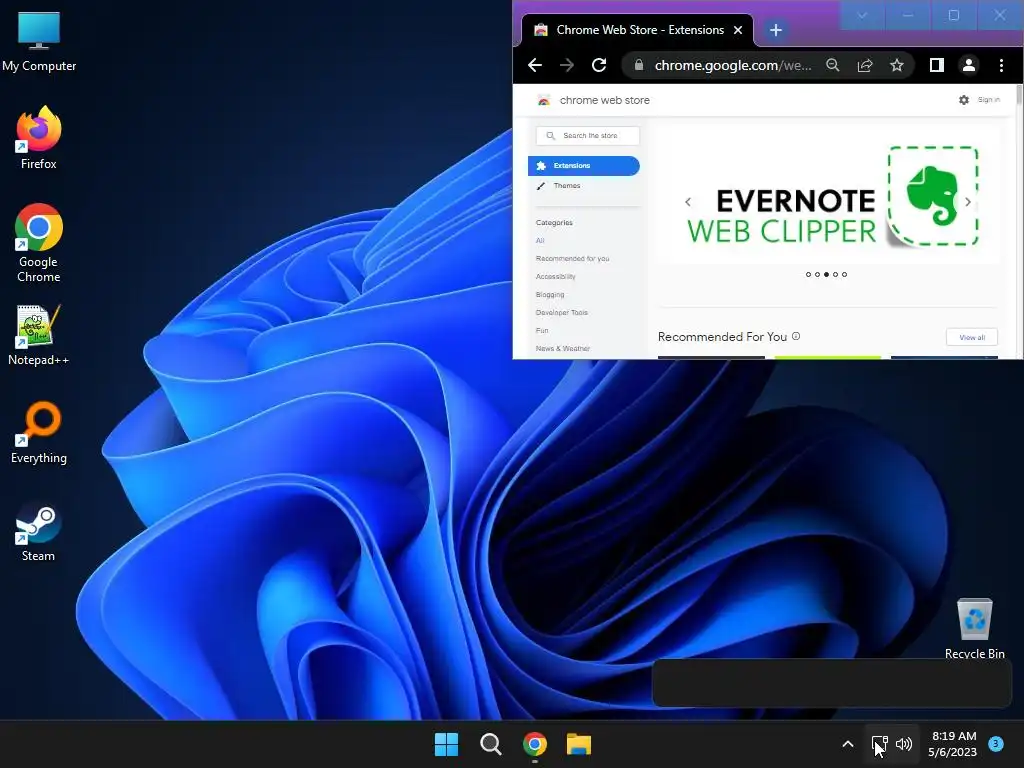Open Notepad++ desktop shortcut
The height and width of the screenshot is (768, 1024).
39,334
